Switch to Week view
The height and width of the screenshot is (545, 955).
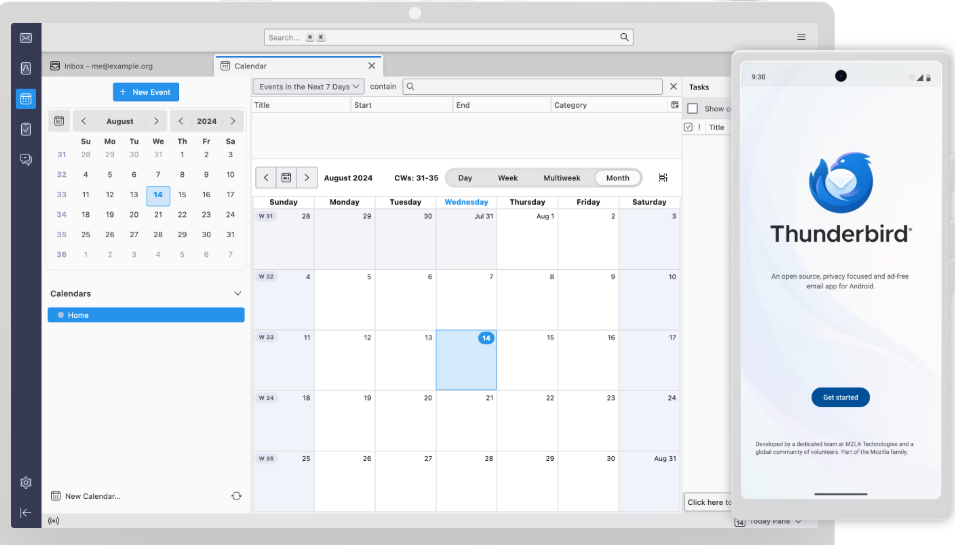[507, 178]
